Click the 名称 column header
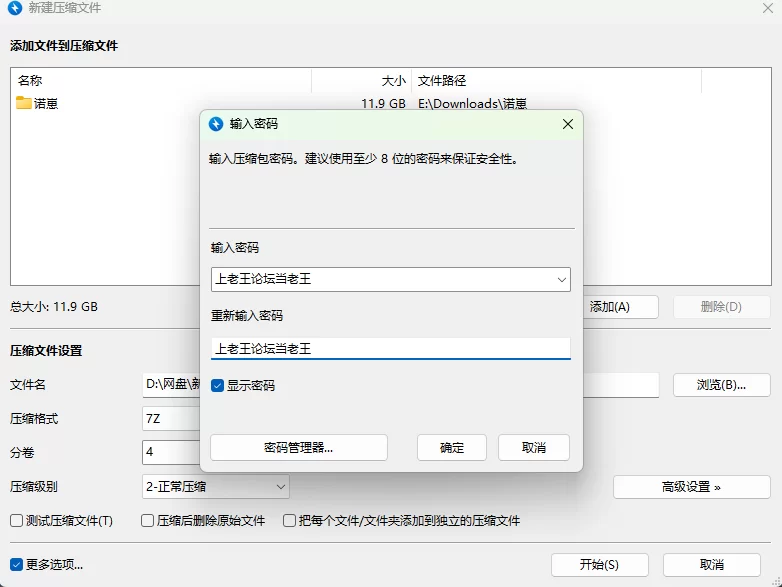782x587 pixels. coord(161,80)
